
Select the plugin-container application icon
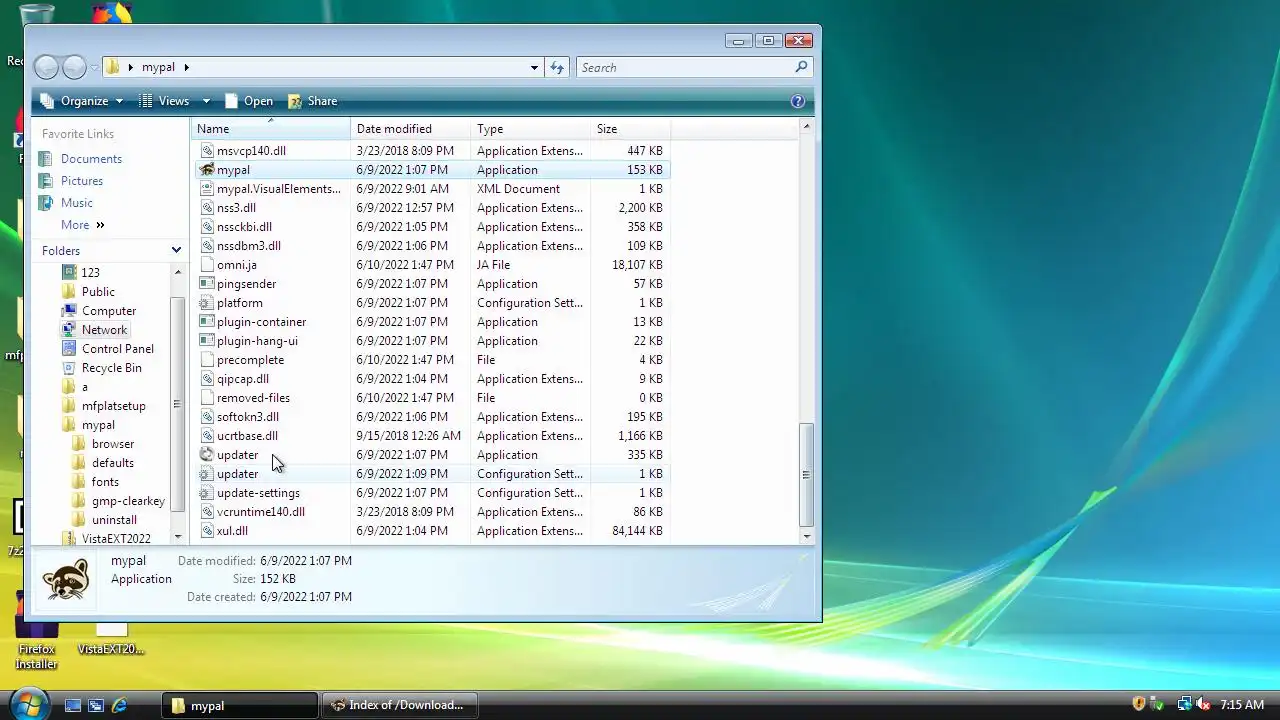[x=207, y=322]
